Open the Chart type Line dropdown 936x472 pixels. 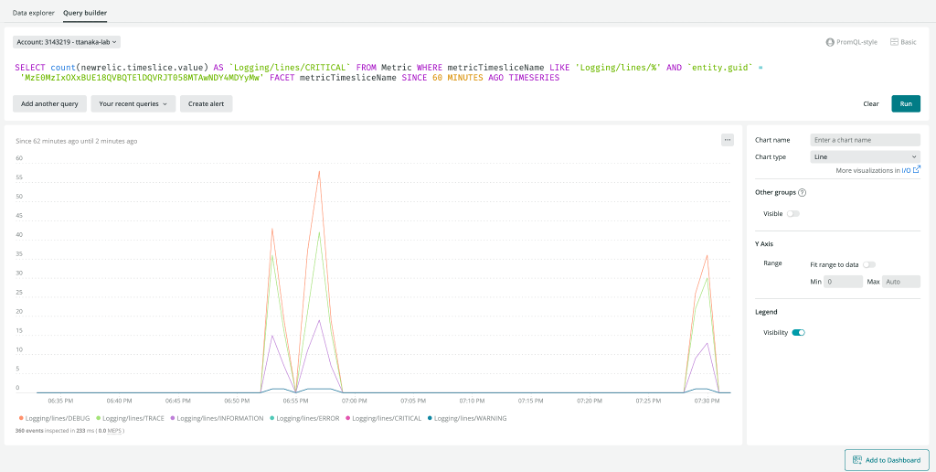pos(865,157)
